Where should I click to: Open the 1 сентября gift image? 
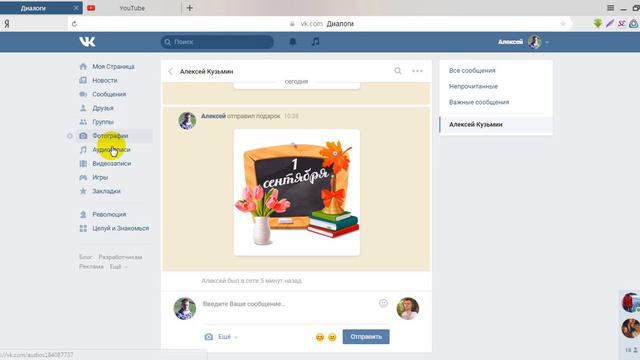click(x=297, y=193)
